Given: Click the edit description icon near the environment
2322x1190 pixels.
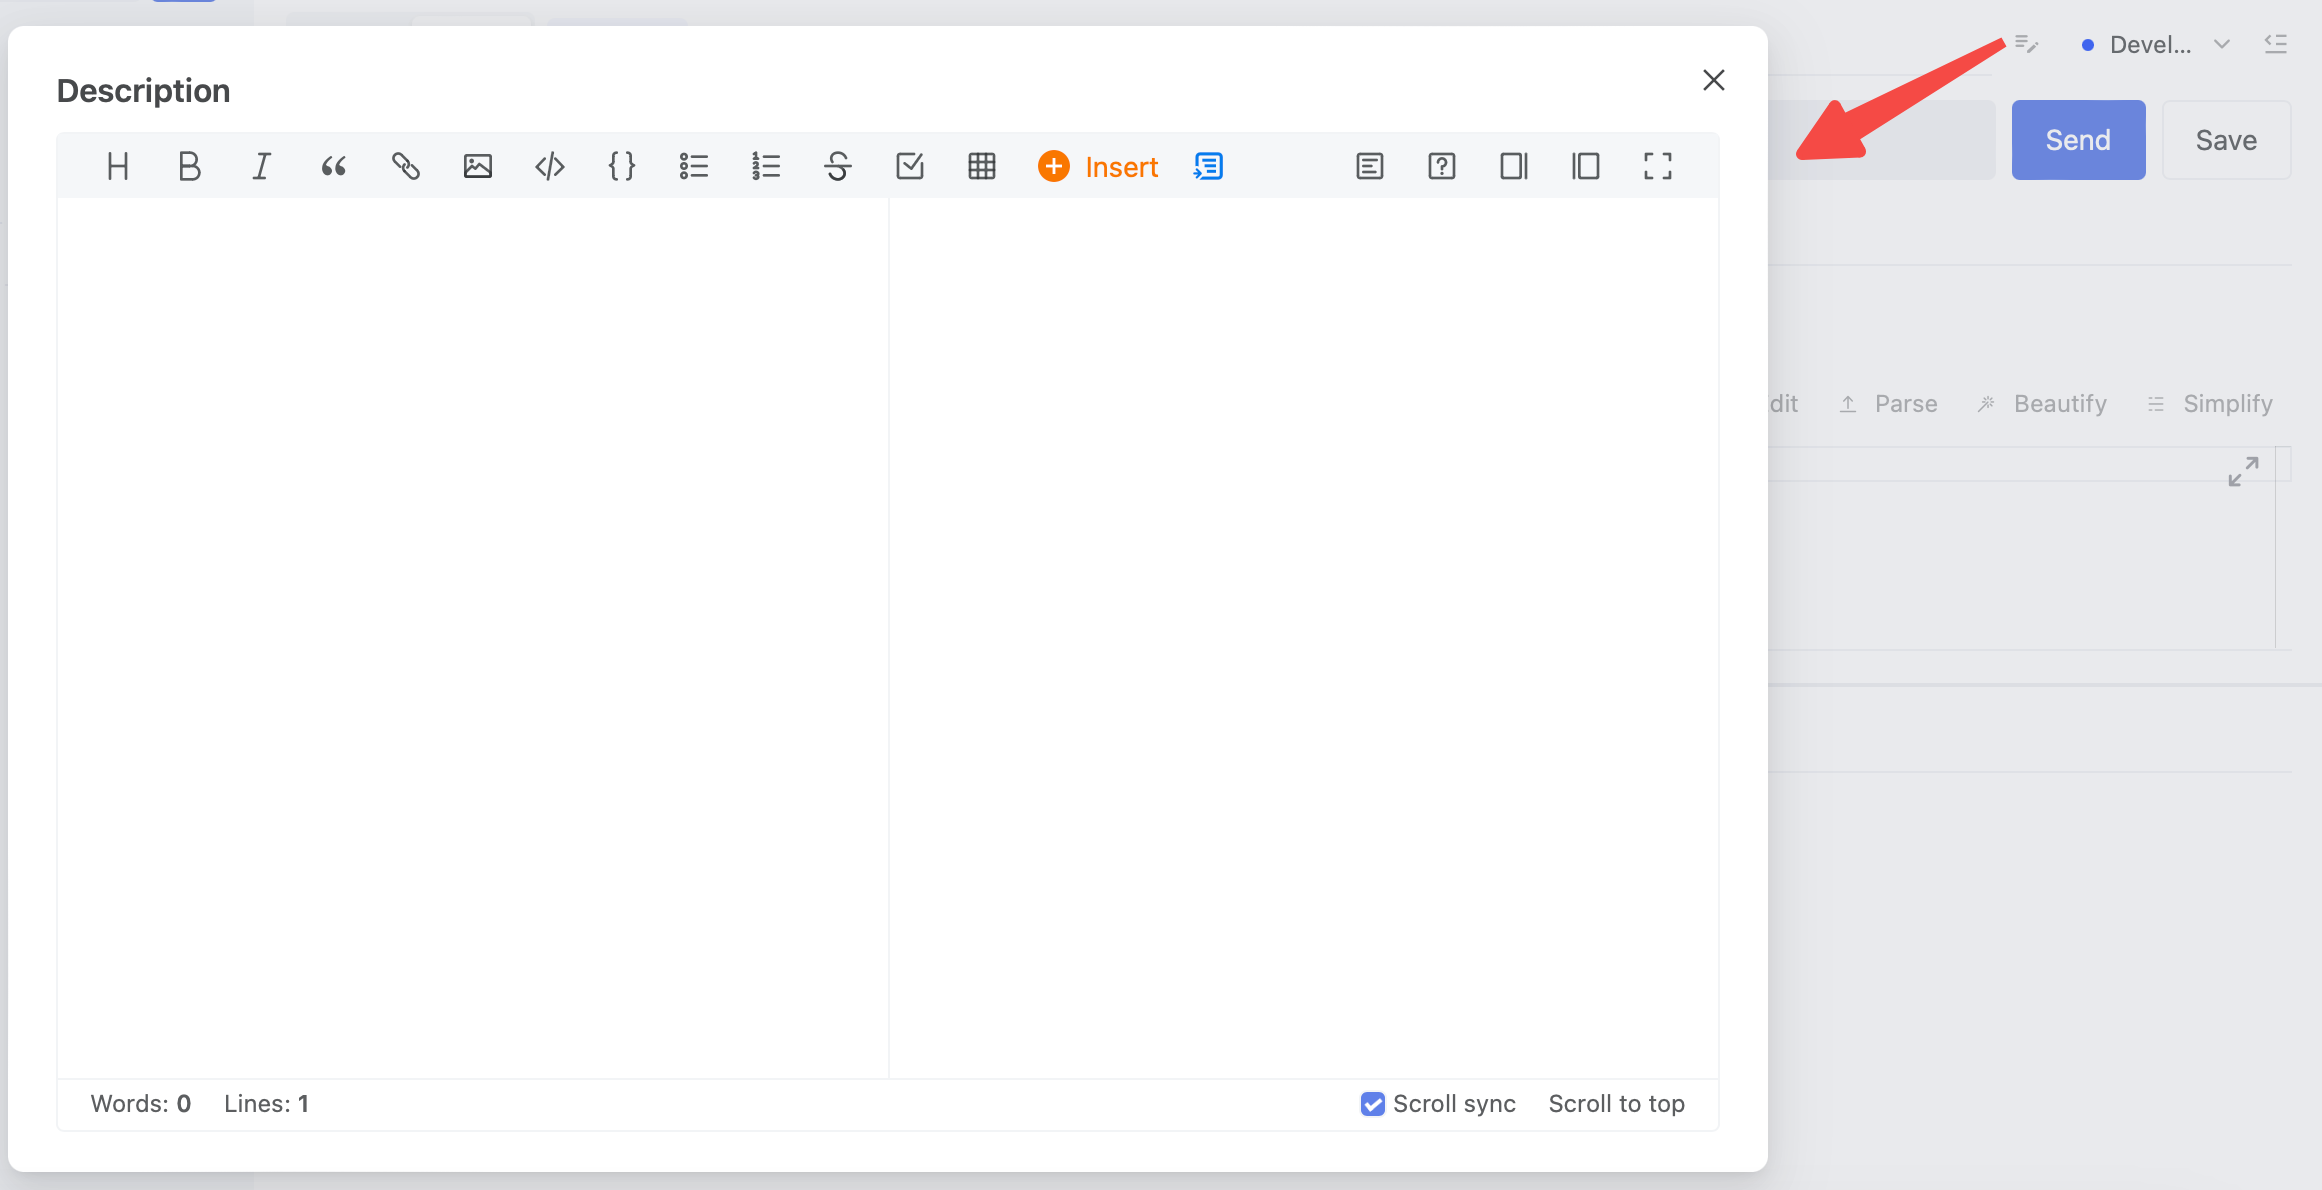Looking at the screenshot, I should point(2026,44).
